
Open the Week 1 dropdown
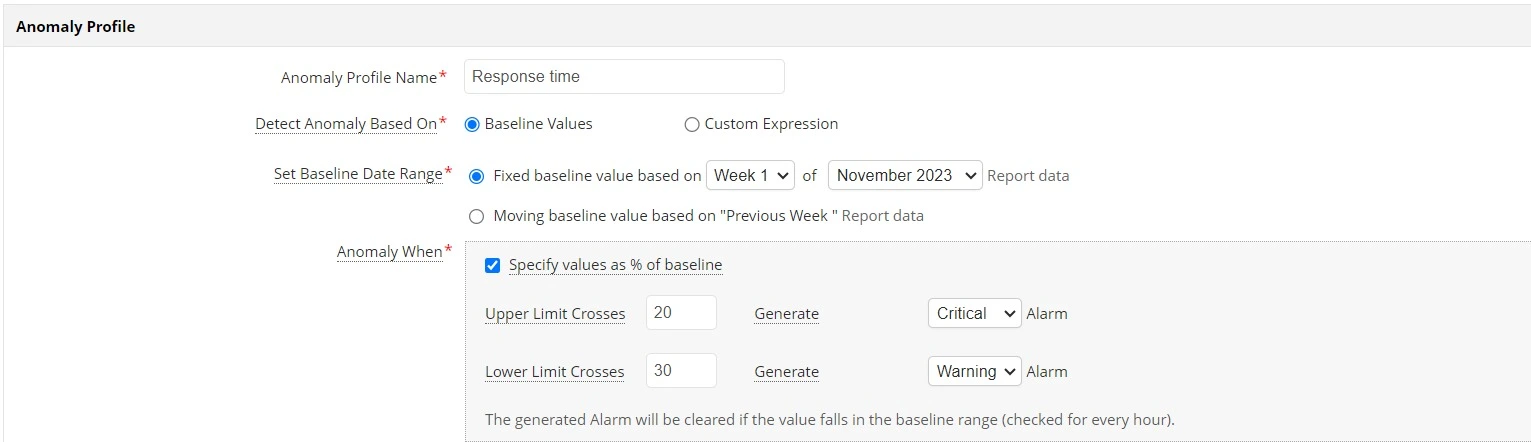pos(750,175)
